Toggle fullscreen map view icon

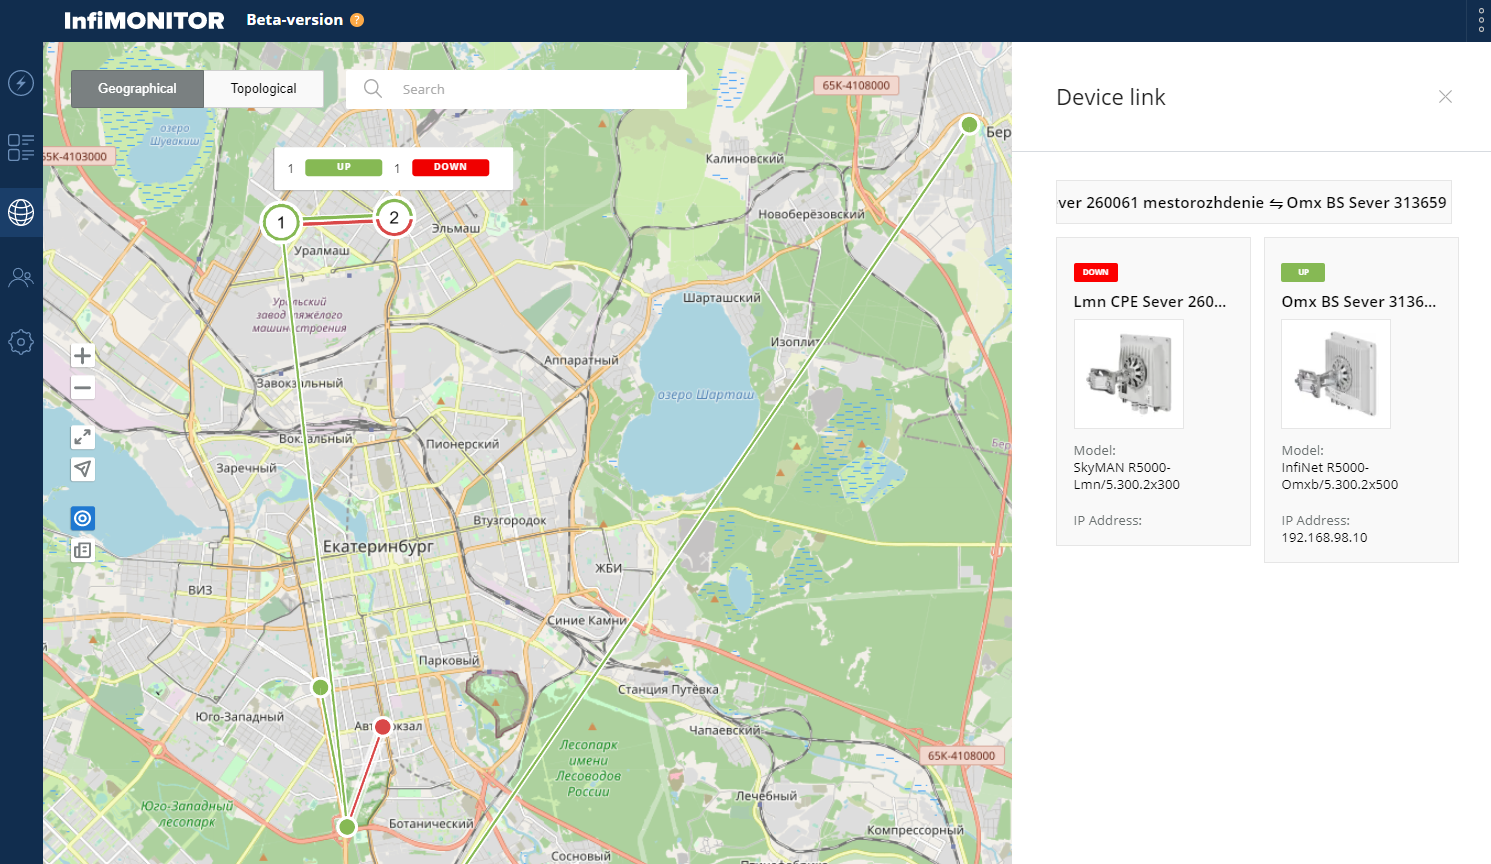click(83, 437)
